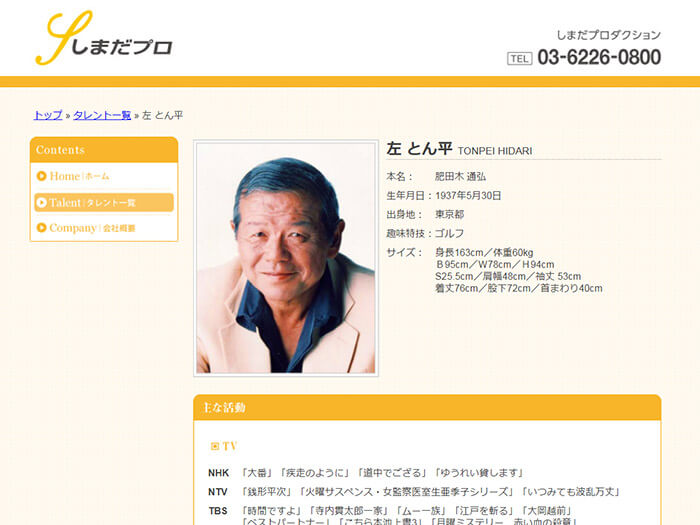Click the hobby value ゴルフ
700x525 pixels.
pyautogui.click(x=450, y=233)
